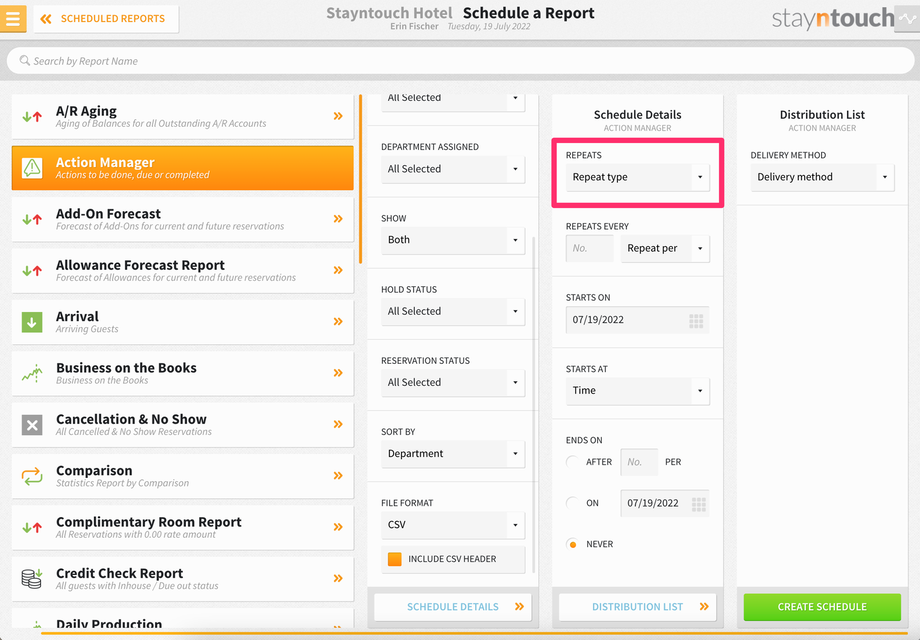920x640 pixels.
Task: Click the Complimentary Room Report arrows icon
Action: (32, 527)
